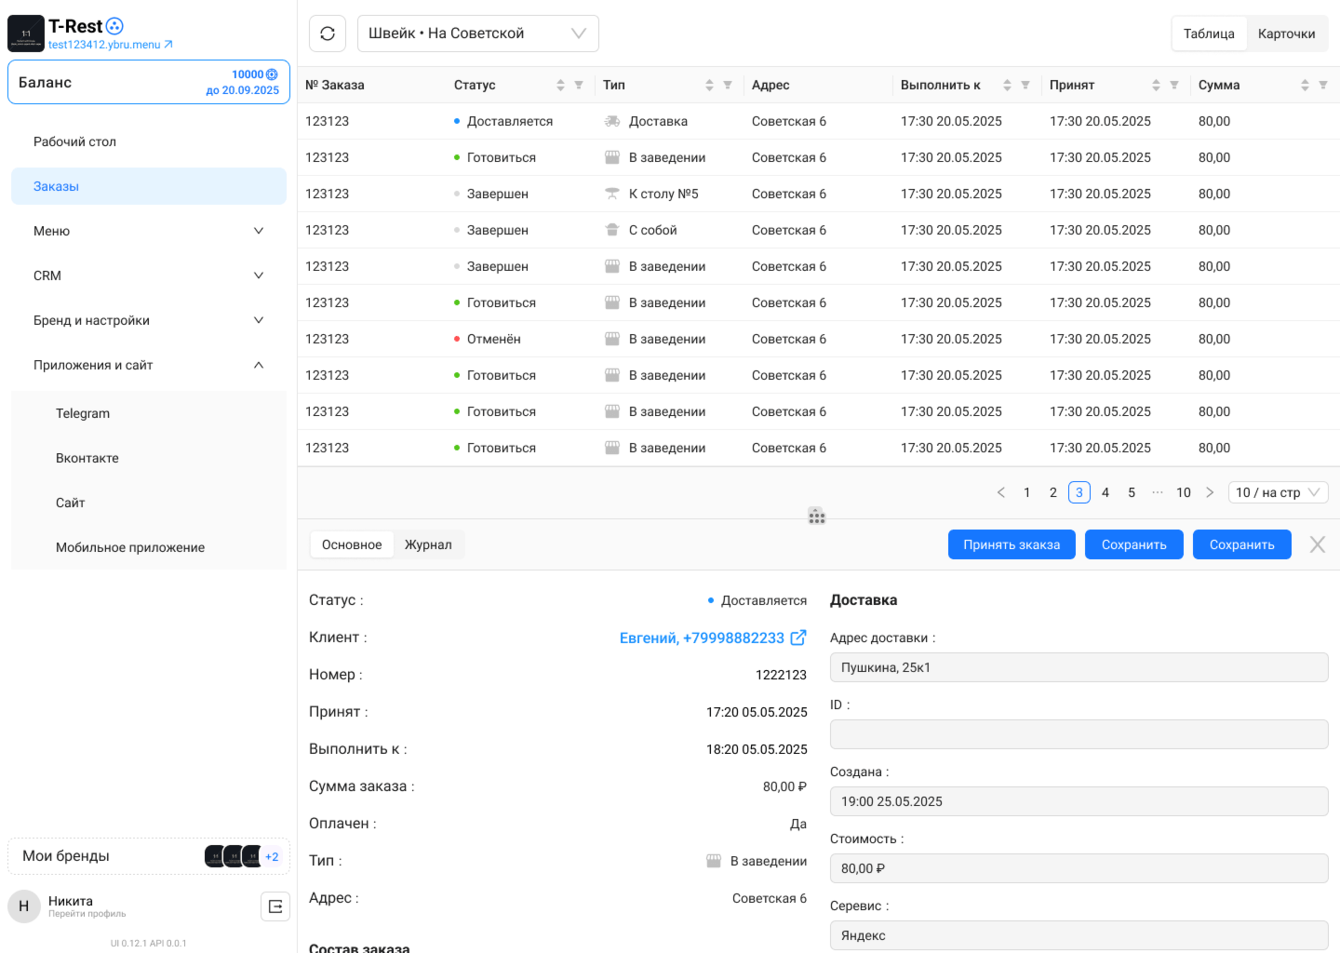
Task: Expand the Меню sidebar section
Action: [149, 231]
